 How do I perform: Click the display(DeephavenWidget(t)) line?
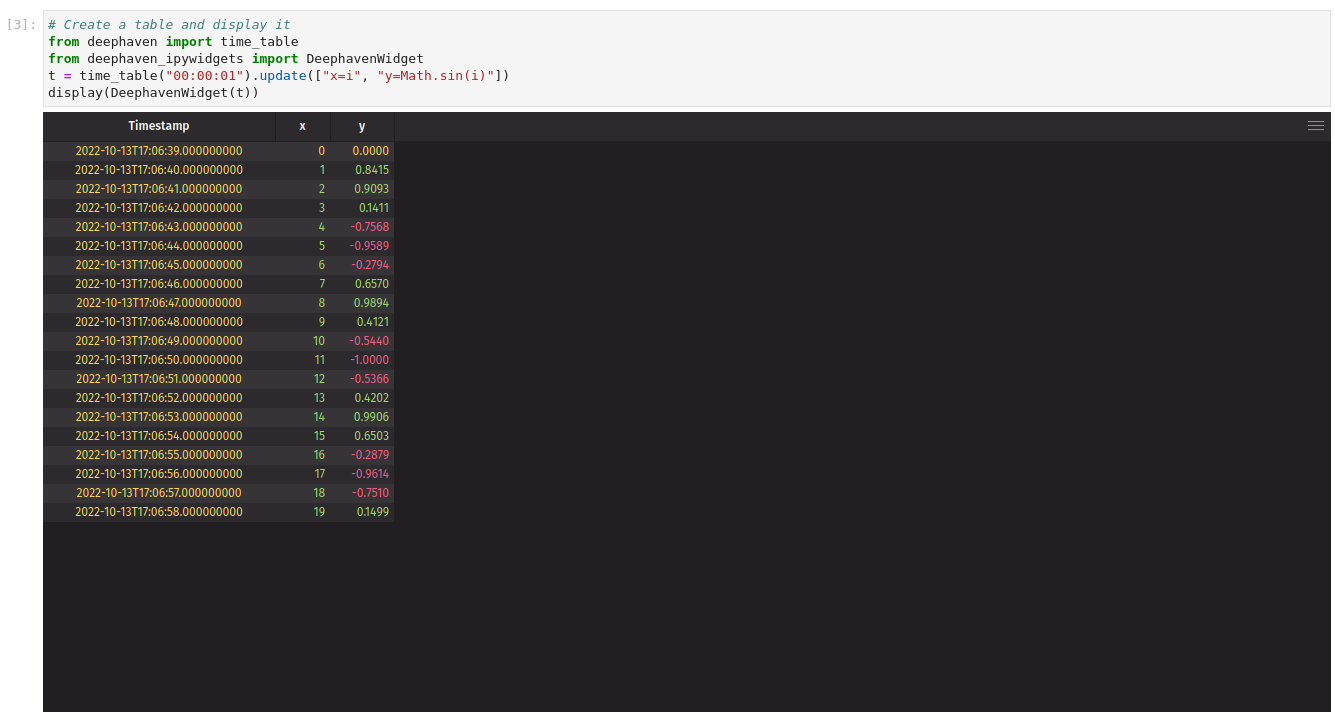coord(153,93)
